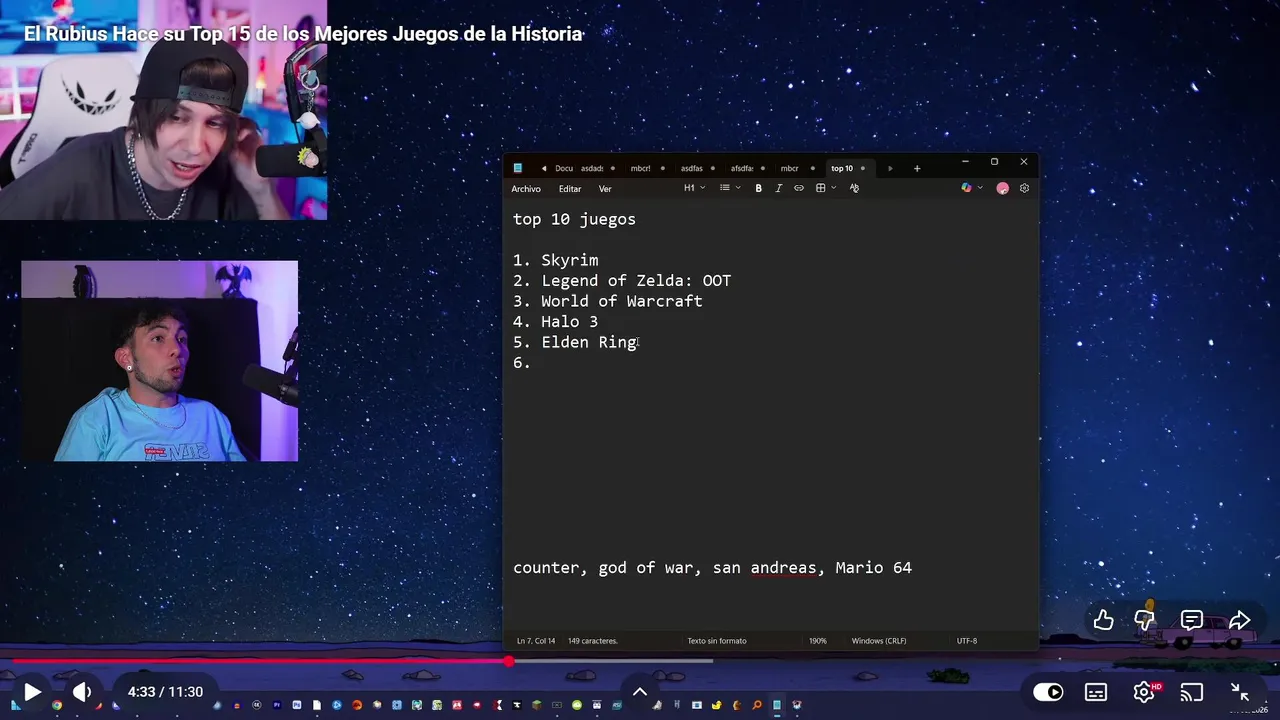Click the 190% zoom level in status bar
This screenshot has height=720, width=1280.
pyautogui.click(x=818, y=641)
